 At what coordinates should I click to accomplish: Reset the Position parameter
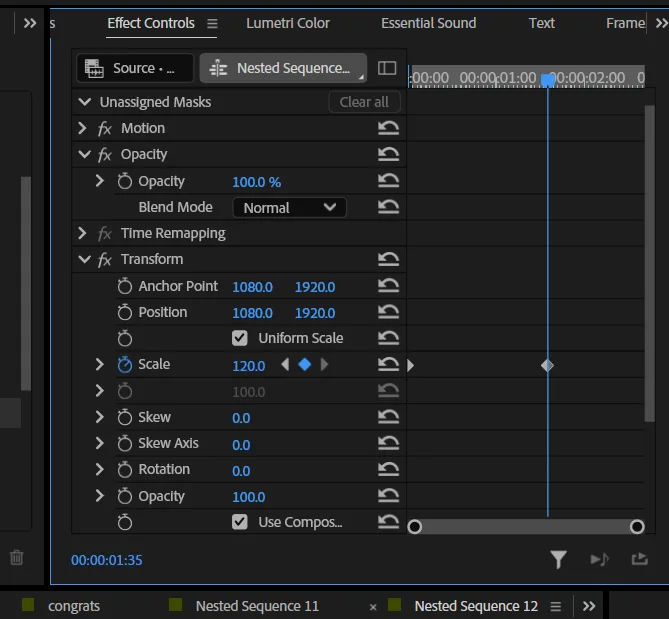click(388, 312)
